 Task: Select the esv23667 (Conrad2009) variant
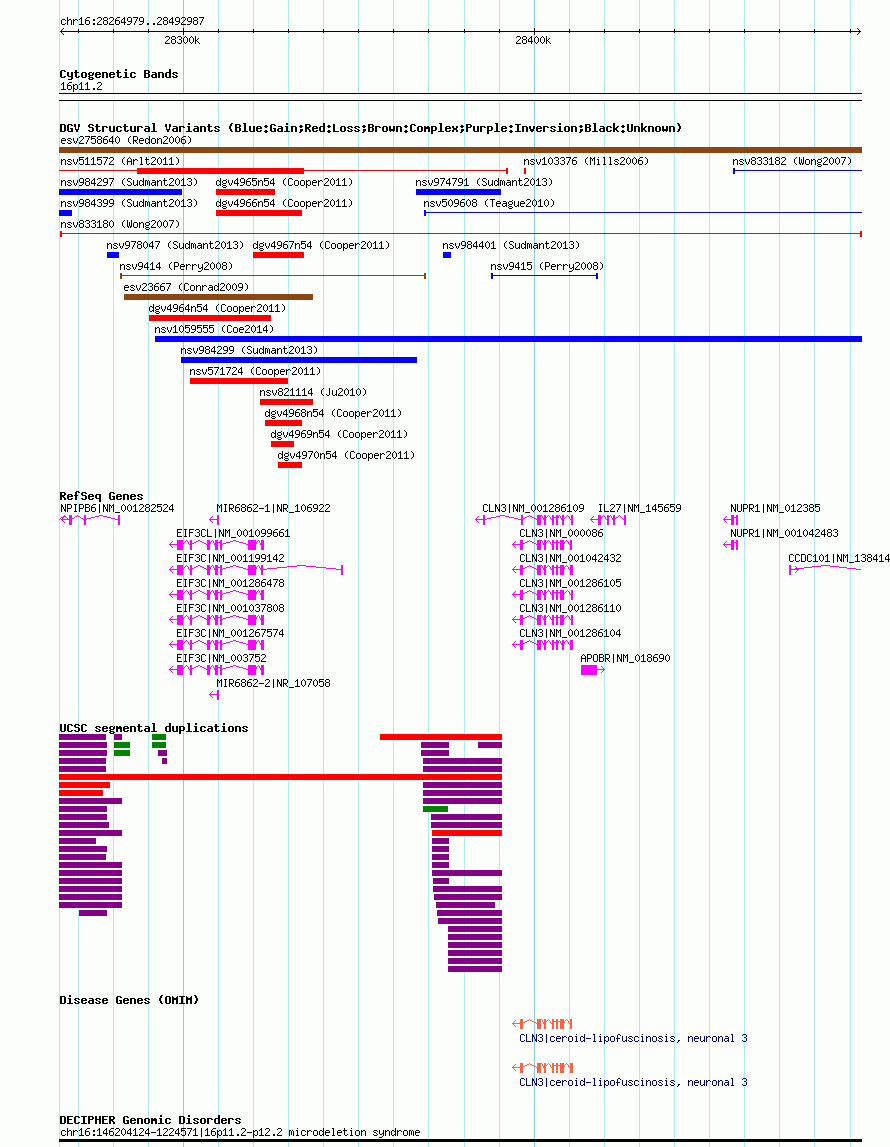(x=186, y=287)
